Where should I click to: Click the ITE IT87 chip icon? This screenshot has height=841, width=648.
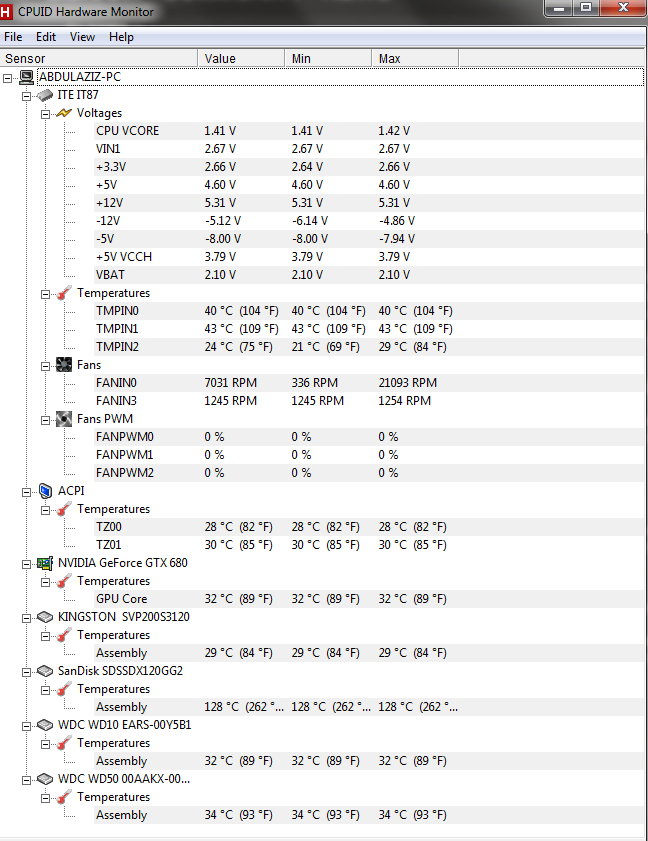click(x=45, y=95)
